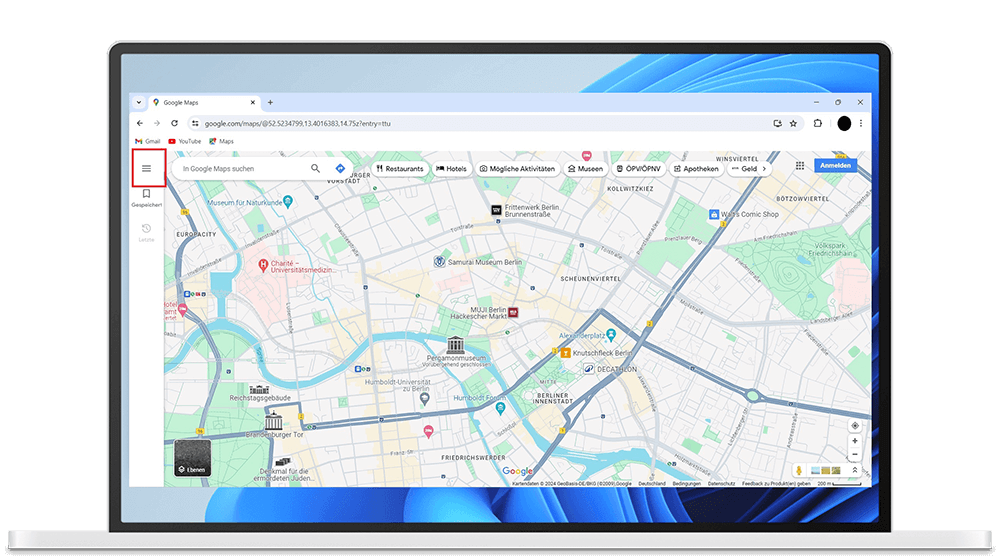
Task: Click the blue directions route icon
Action: click(x=340, y=168)
